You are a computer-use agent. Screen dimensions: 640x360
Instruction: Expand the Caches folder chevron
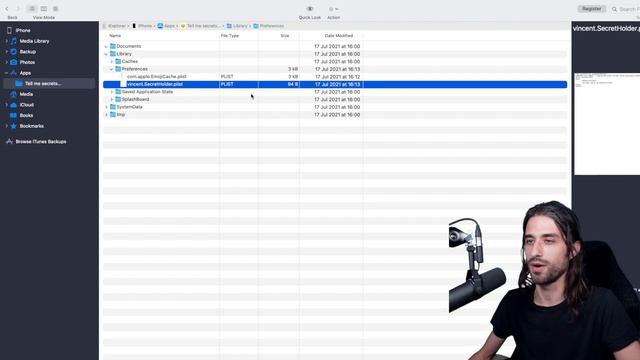point(112,62)
